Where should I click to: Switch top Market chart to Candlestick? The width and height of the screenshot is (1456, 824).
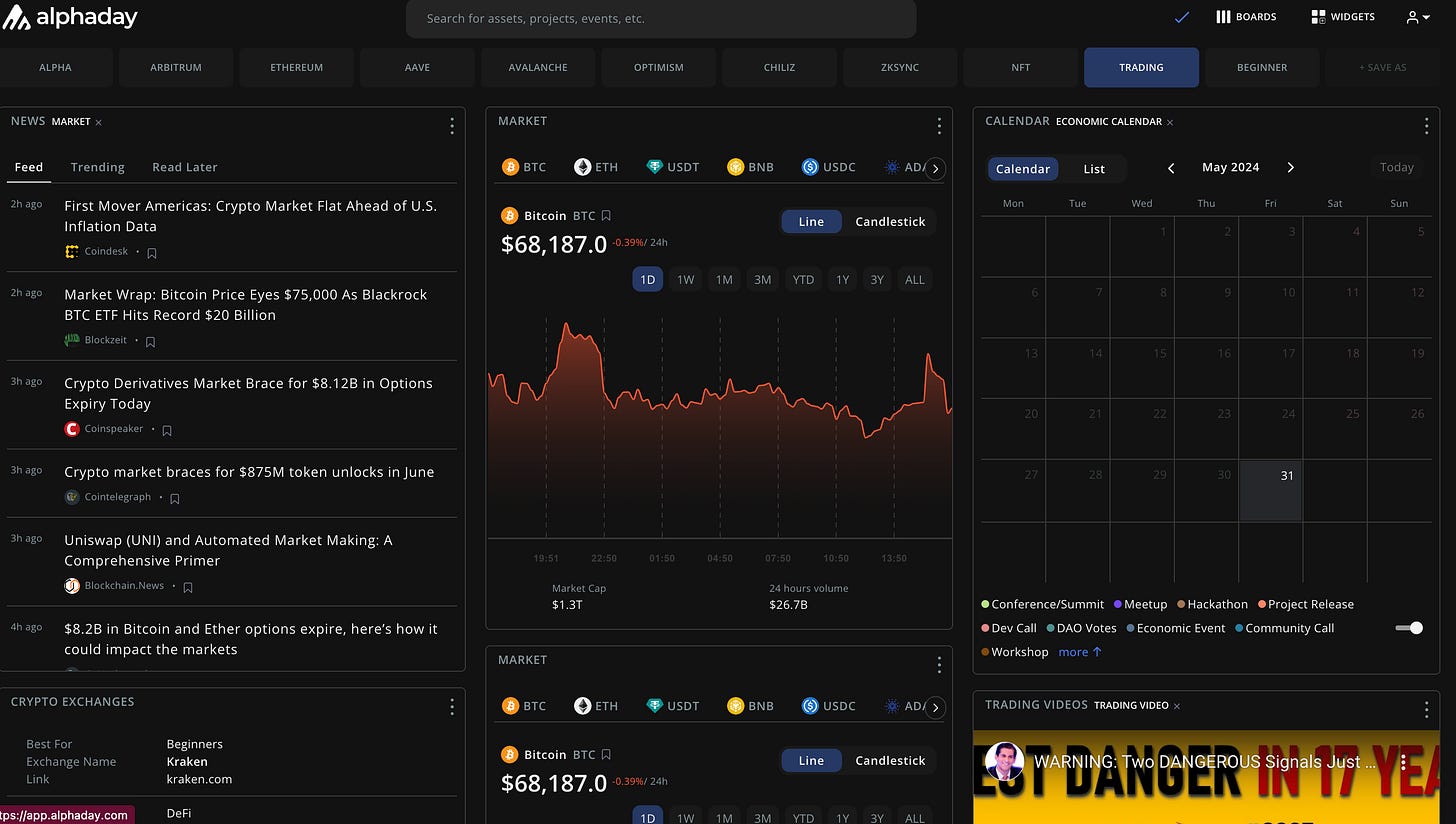coord(890,222)
